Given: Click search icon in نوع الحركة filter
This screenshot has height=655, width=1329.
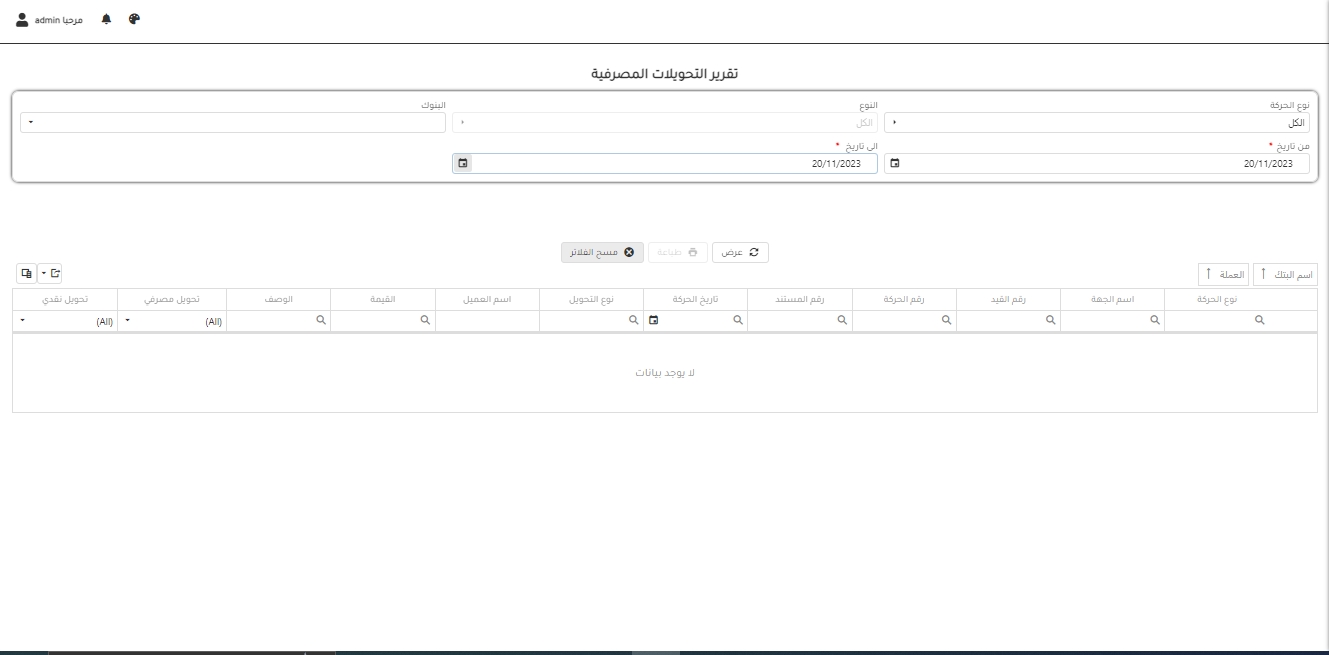Looking at the screenshot, I should [x=1259, y=321].
